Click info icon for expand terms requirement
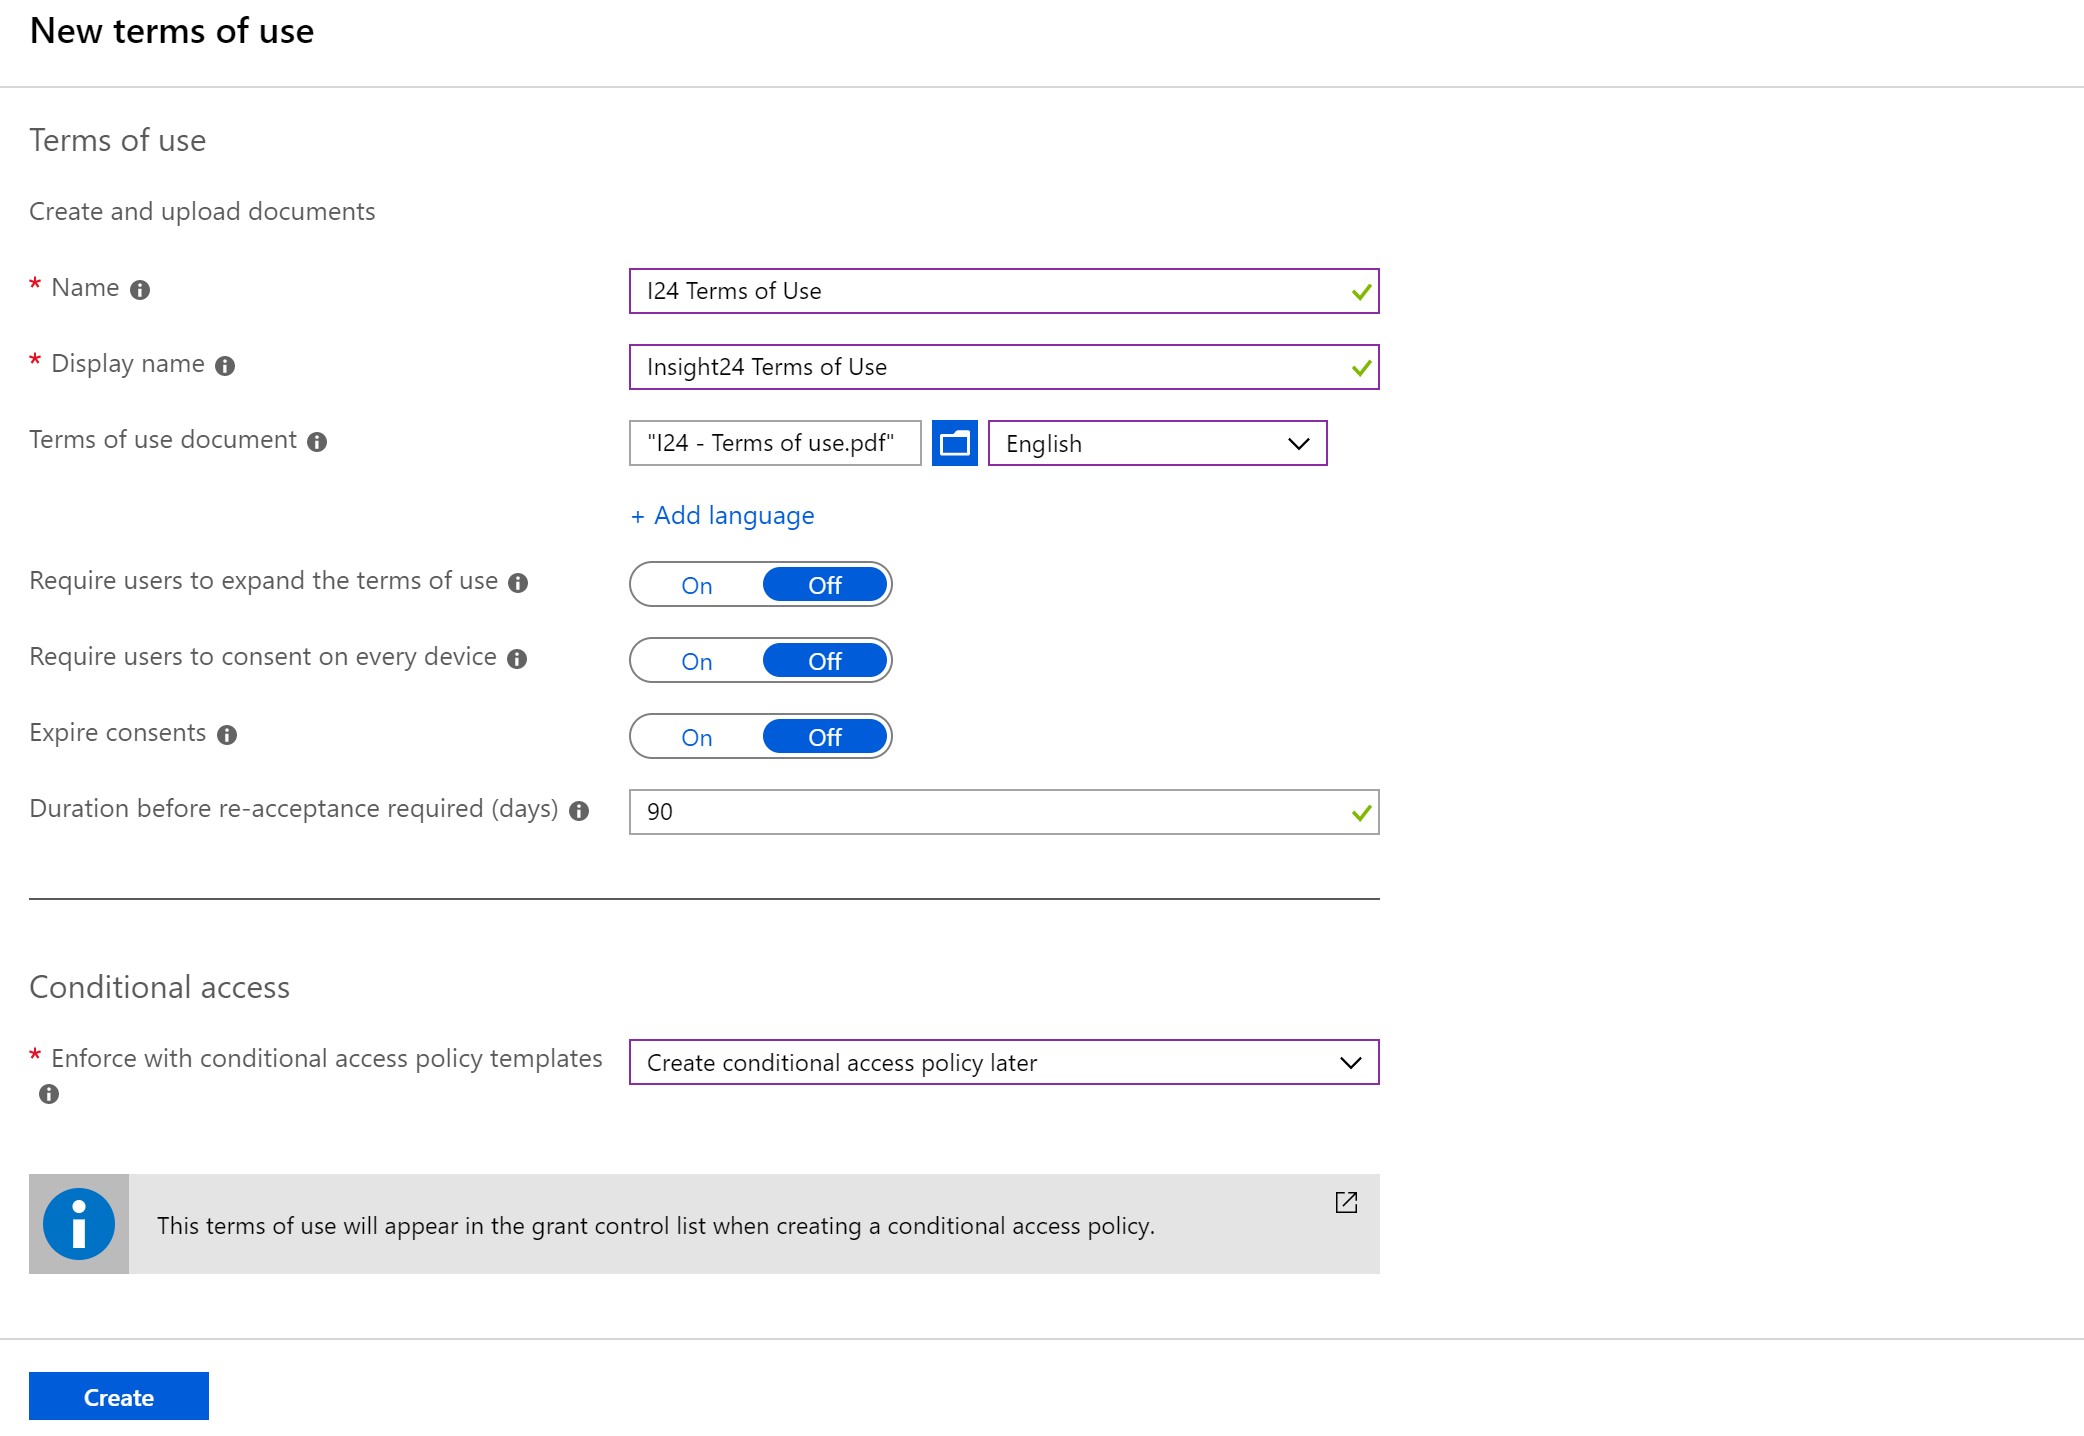The height and width of the screenshot is (1436, 2084). point(518,583)
